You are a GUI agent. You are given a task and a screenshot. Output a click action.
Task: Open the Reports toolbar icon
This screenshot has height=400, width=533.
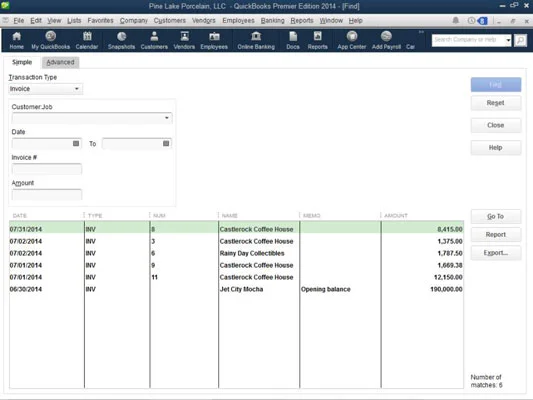(x=317, y=40)
